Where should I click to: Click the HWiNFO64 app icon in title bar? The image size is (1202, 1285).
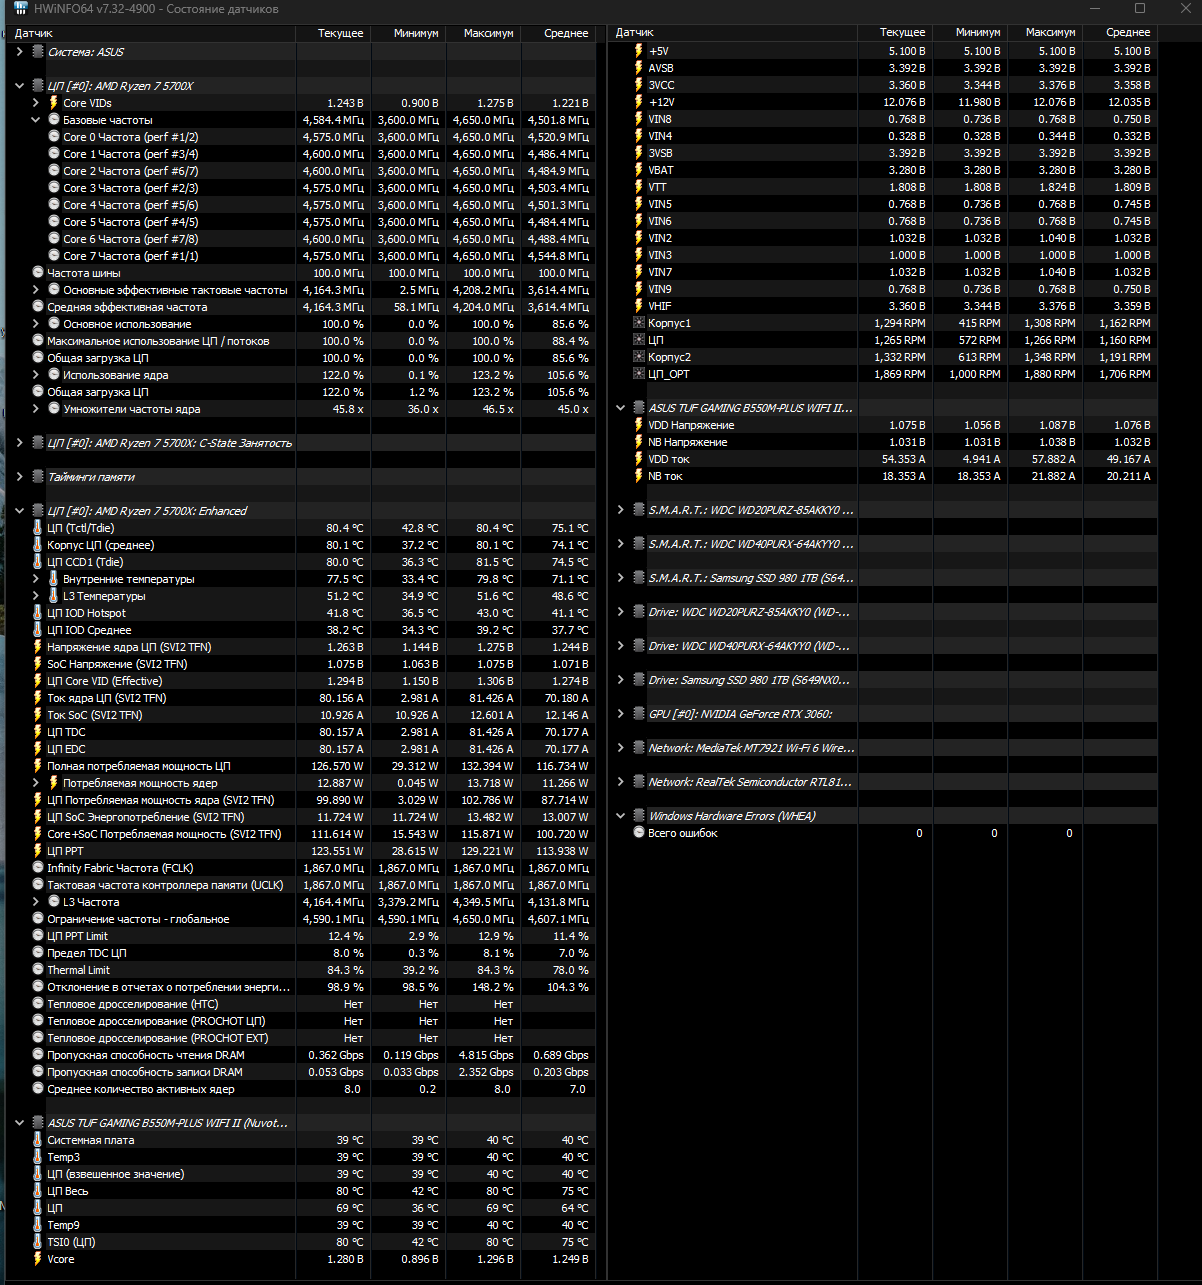(x=20, y=9)
